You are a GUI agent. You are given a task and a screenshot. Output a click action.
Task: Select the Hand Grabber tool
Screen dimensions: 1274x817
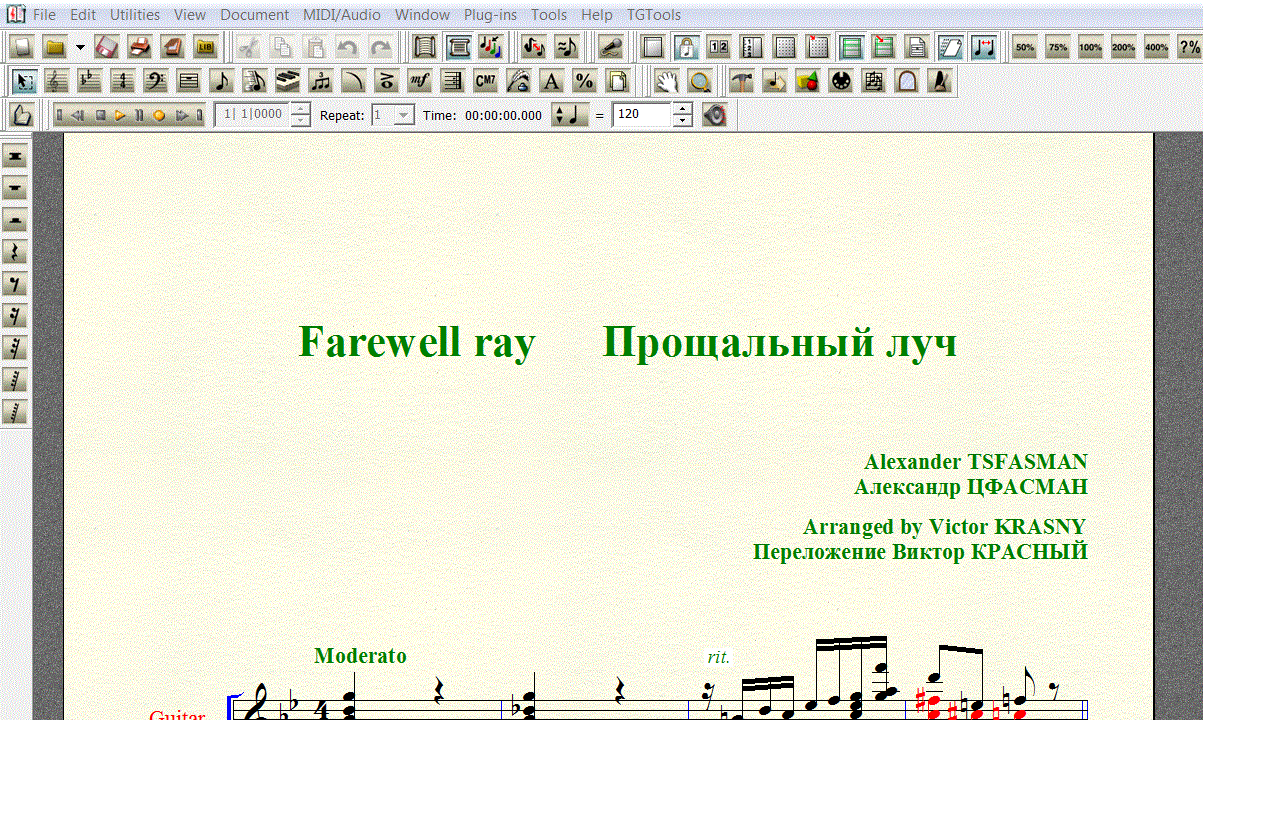(x=667, y=81)
